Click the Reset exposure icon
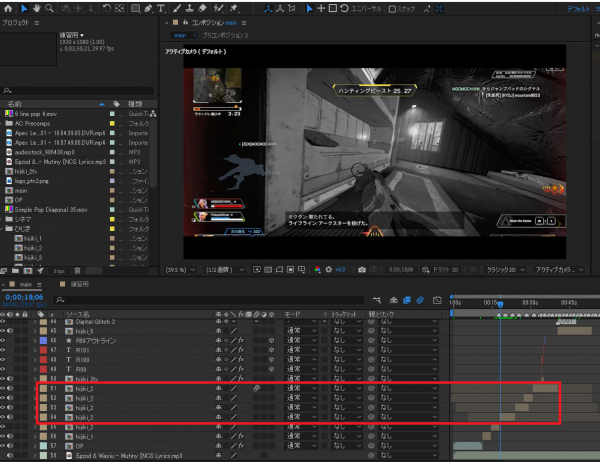 click(328, 269)
